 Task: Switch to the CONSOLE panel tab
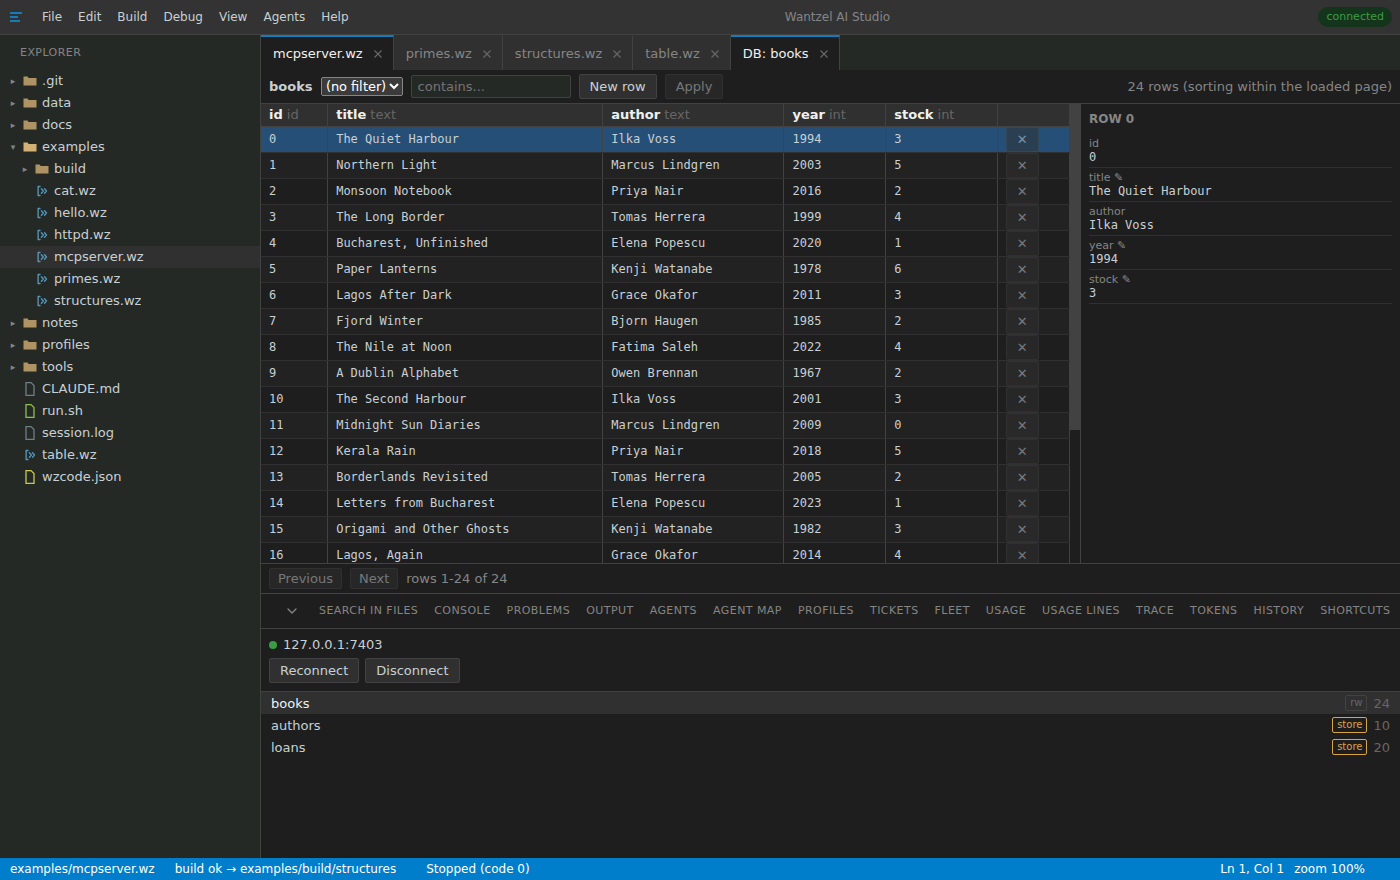[462, 610]
